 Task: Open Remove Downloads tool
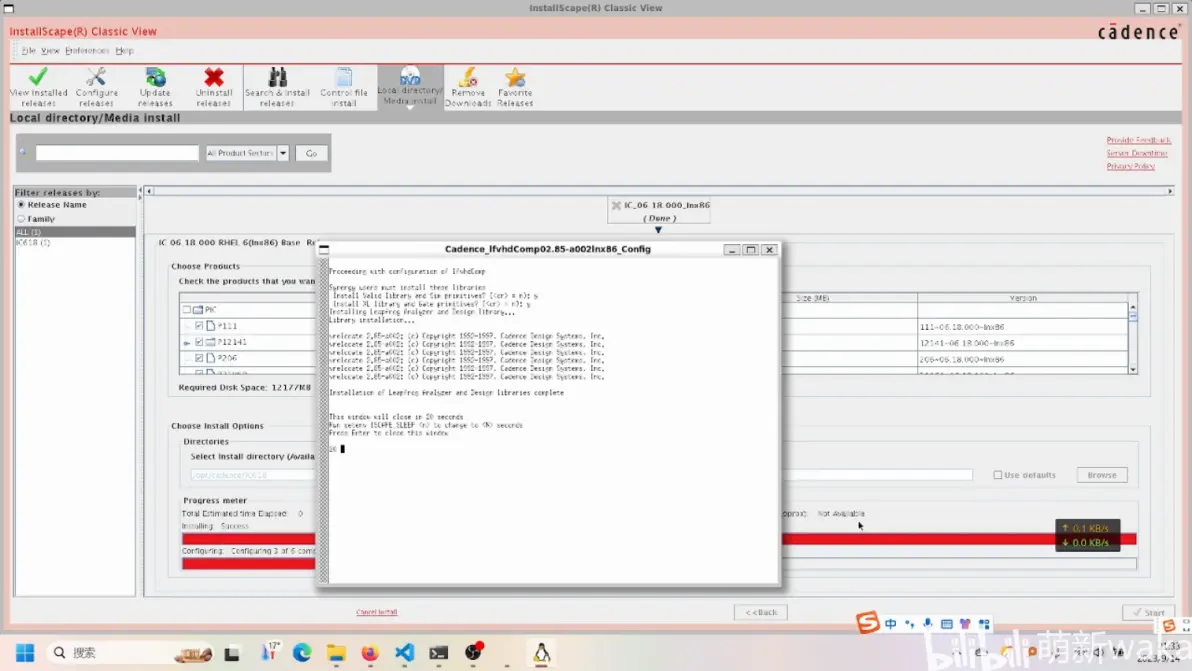pos(468,87)
